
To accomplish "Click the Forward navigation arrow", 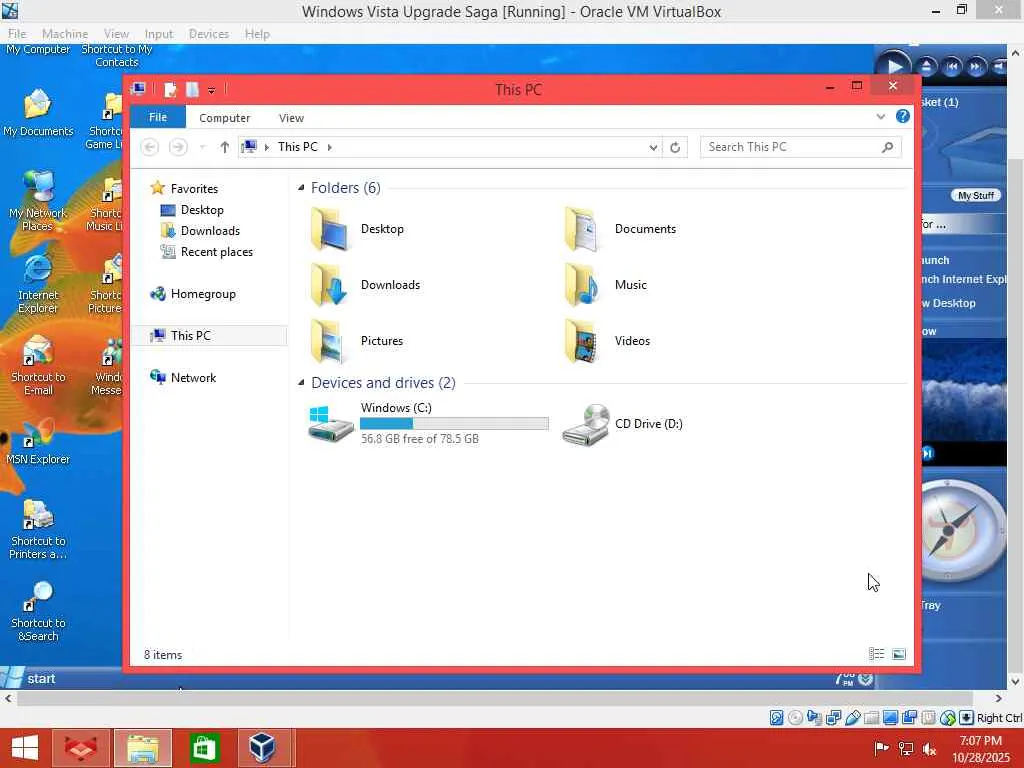I will (178, 148).
